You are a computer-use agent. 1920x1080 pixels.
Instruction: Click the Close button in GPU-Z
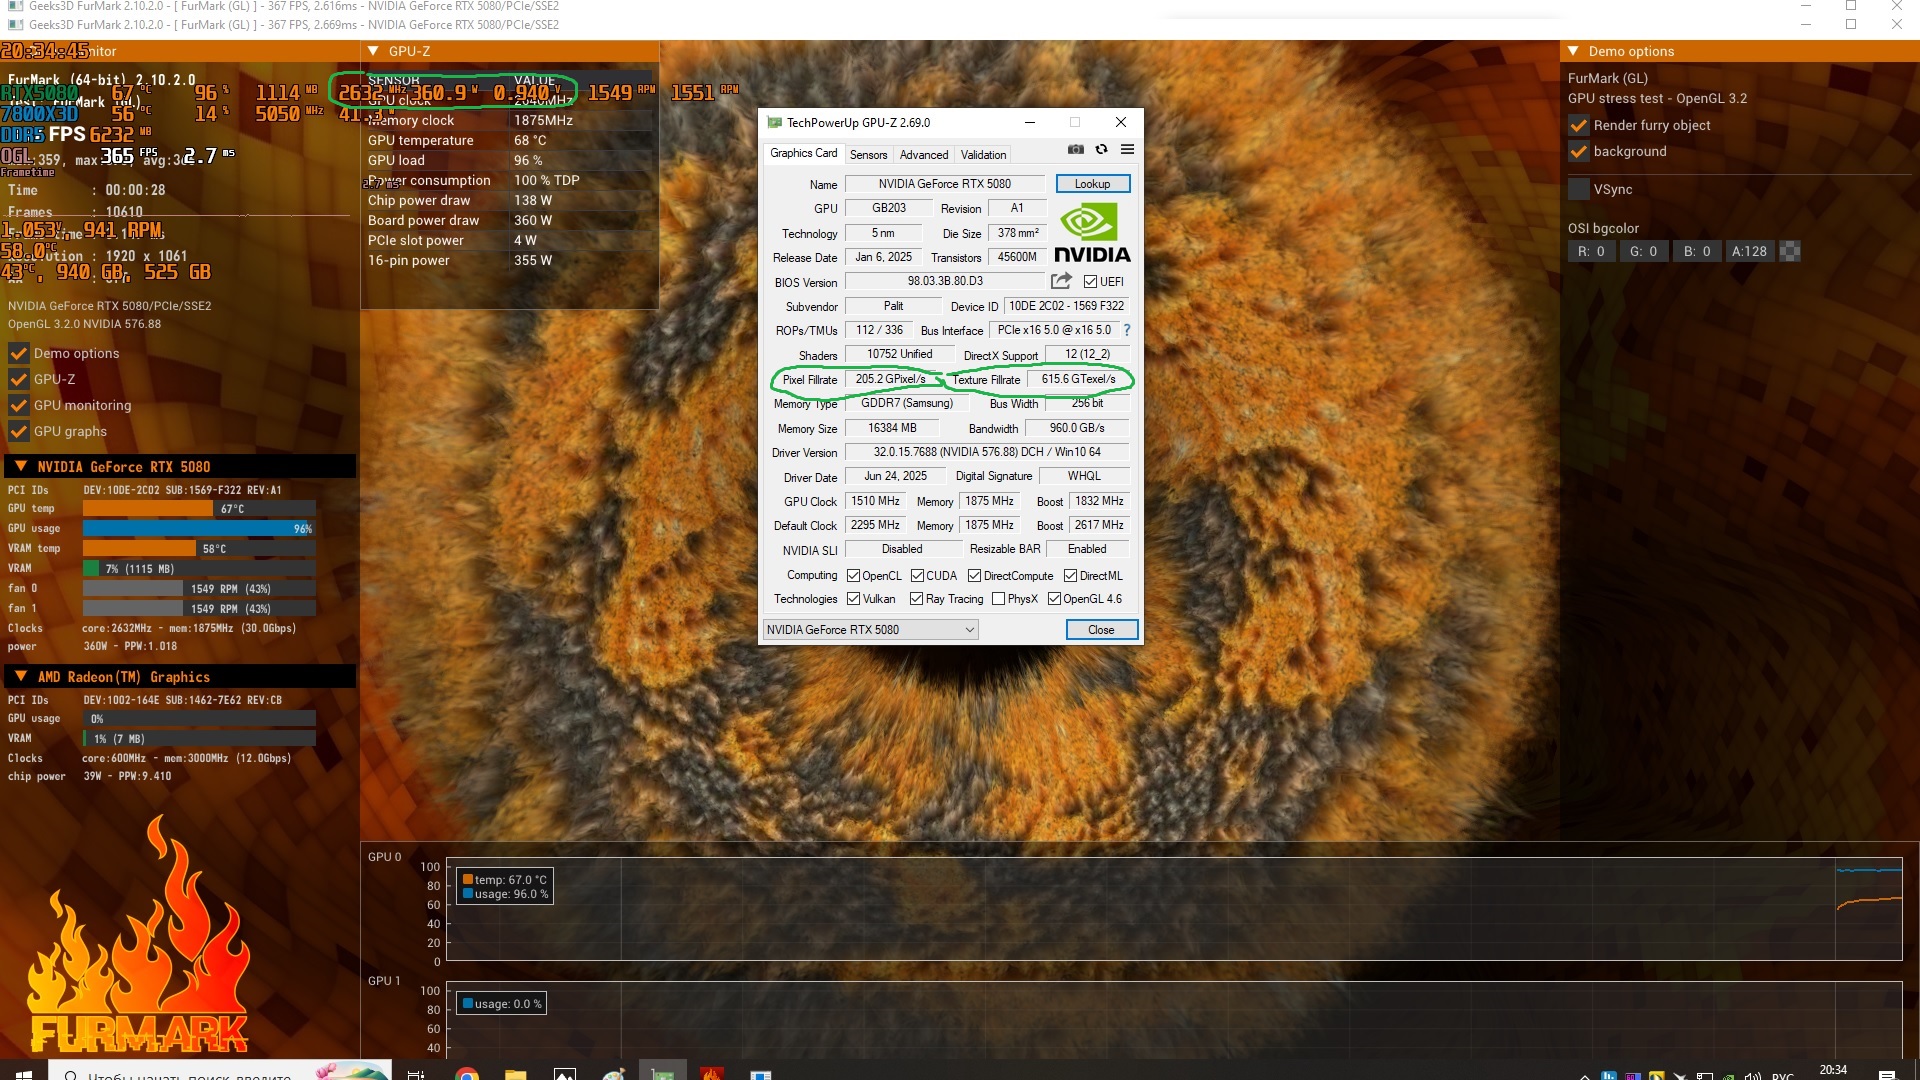coord(1101,629)
